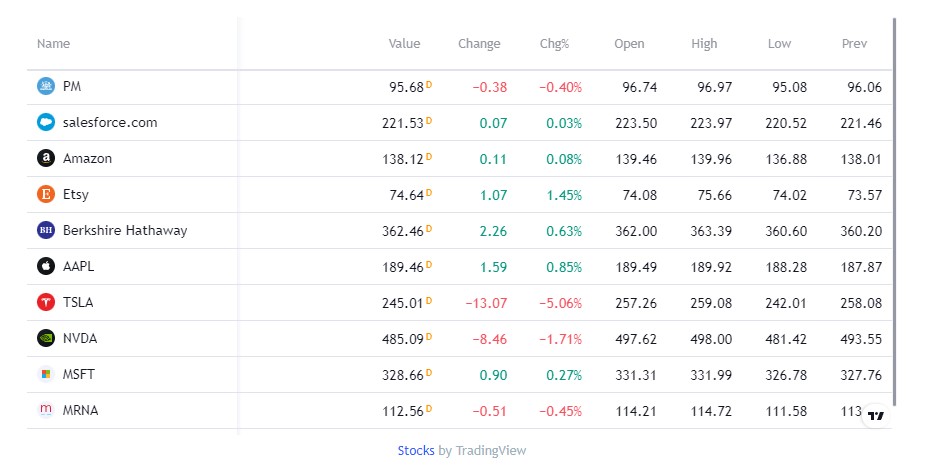Click Berkshire Hathaway change 2.26

pos(493,231)
